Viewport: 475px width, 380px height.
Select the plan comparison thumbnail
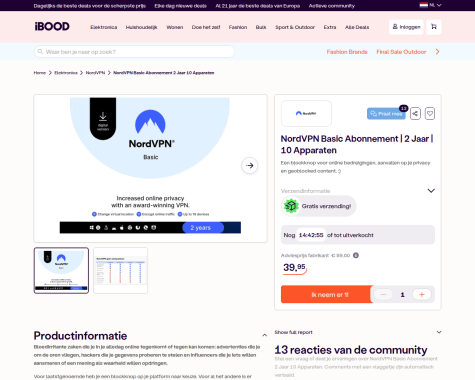(x=121, y=270)
